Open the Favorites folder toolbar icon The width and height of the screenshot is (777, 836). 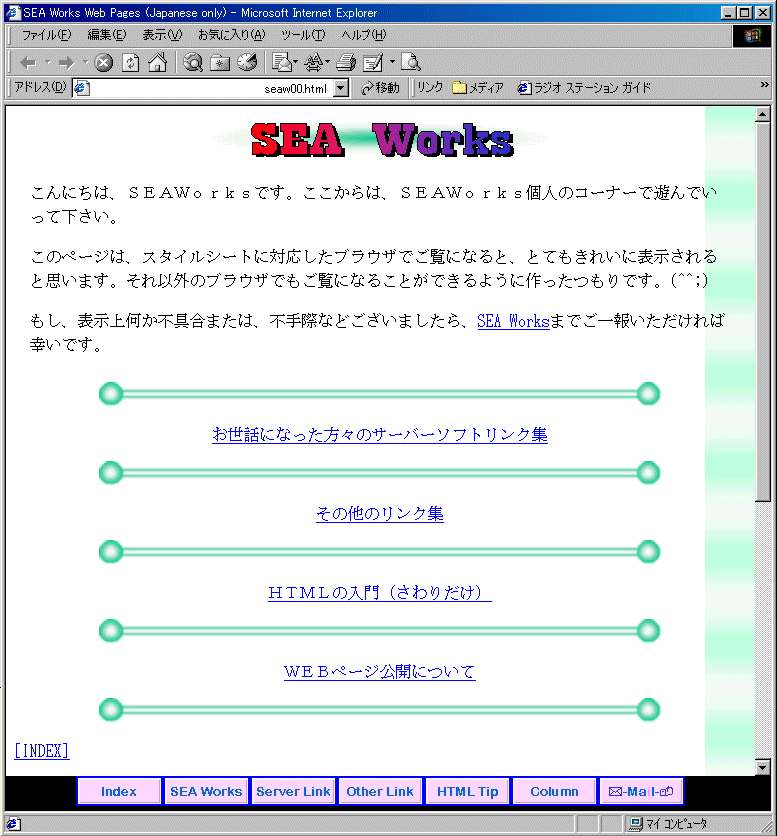(x=220, y=63)
